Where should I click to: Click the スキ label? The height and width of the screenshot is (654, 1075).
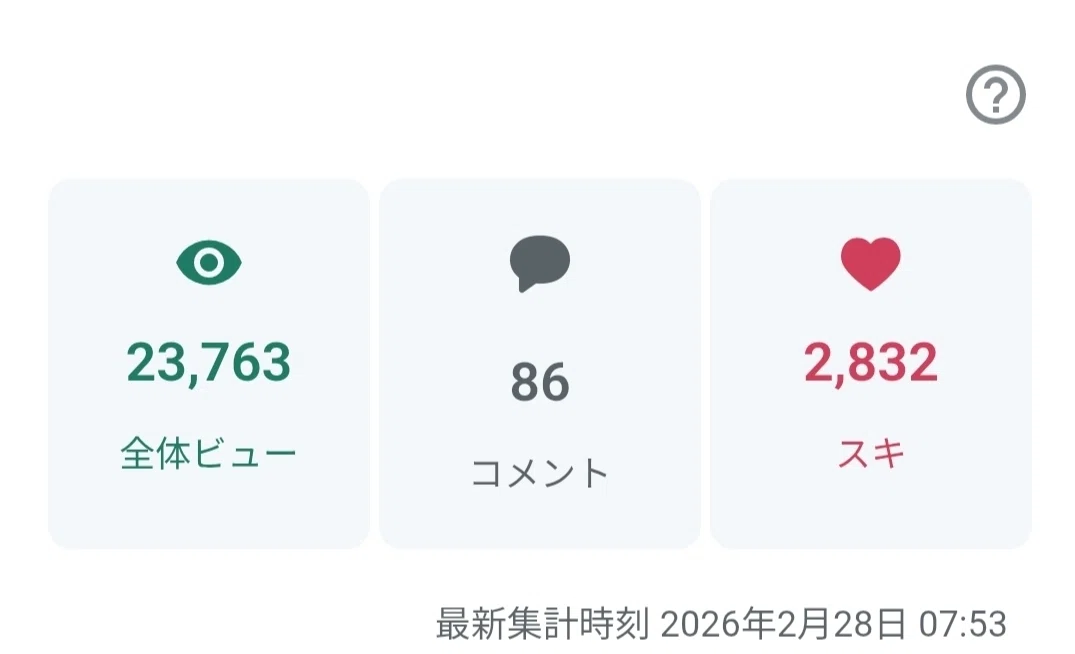click(871, 453)
